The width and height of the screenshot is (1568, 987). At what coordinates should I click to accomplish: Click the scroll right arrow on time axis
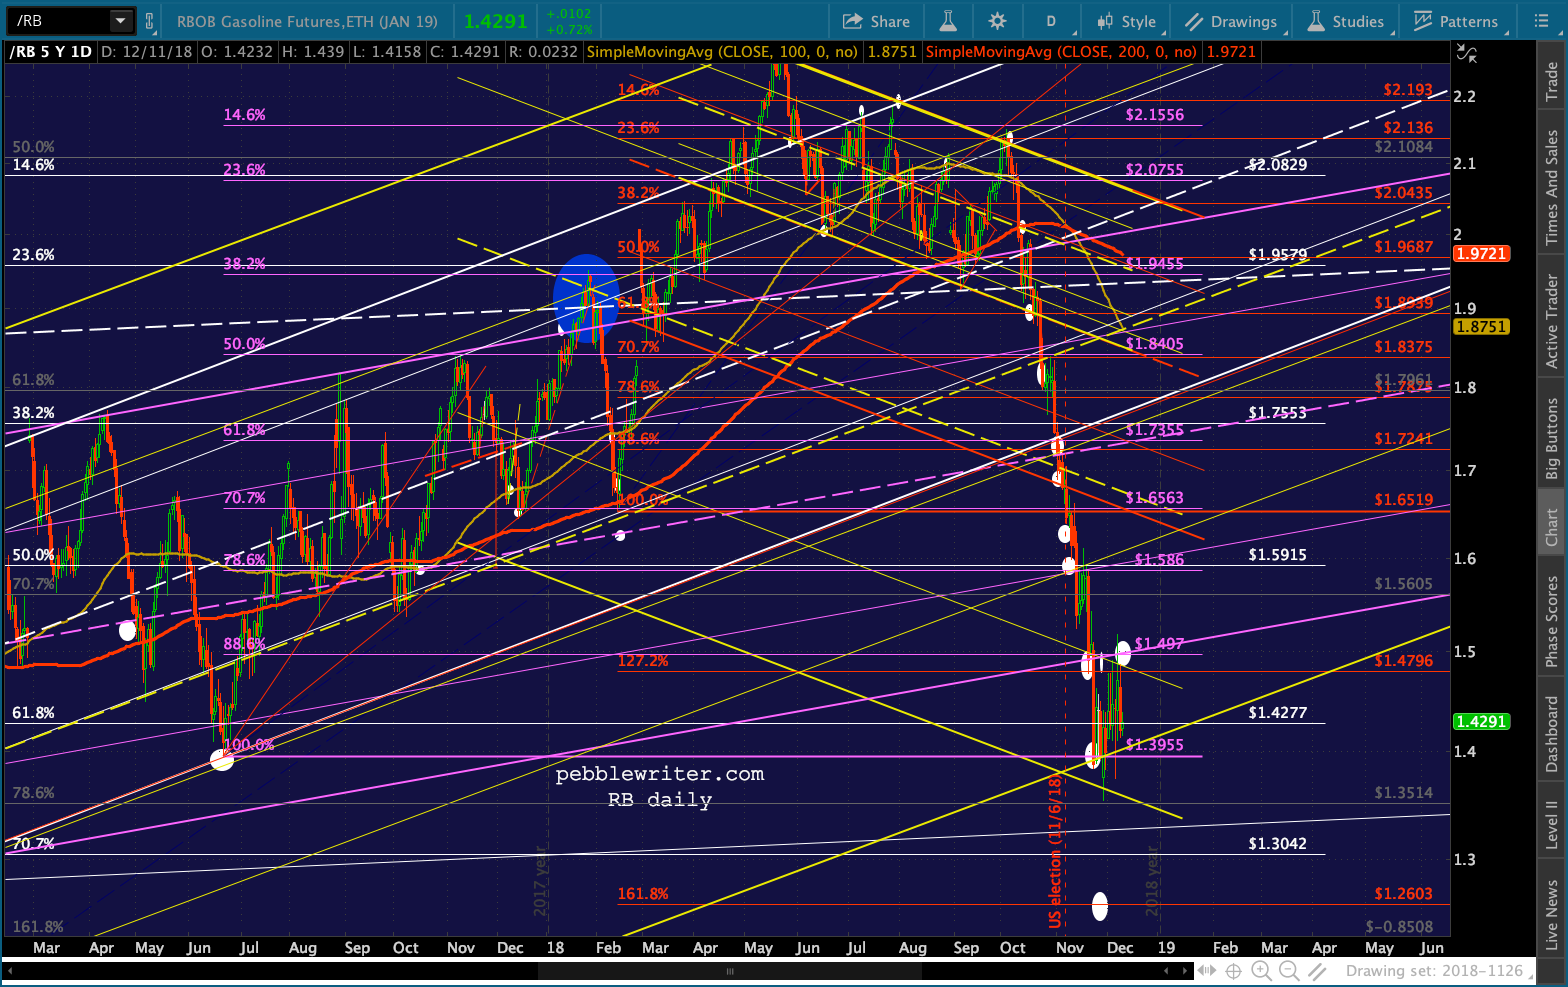tap(1187, 971)
